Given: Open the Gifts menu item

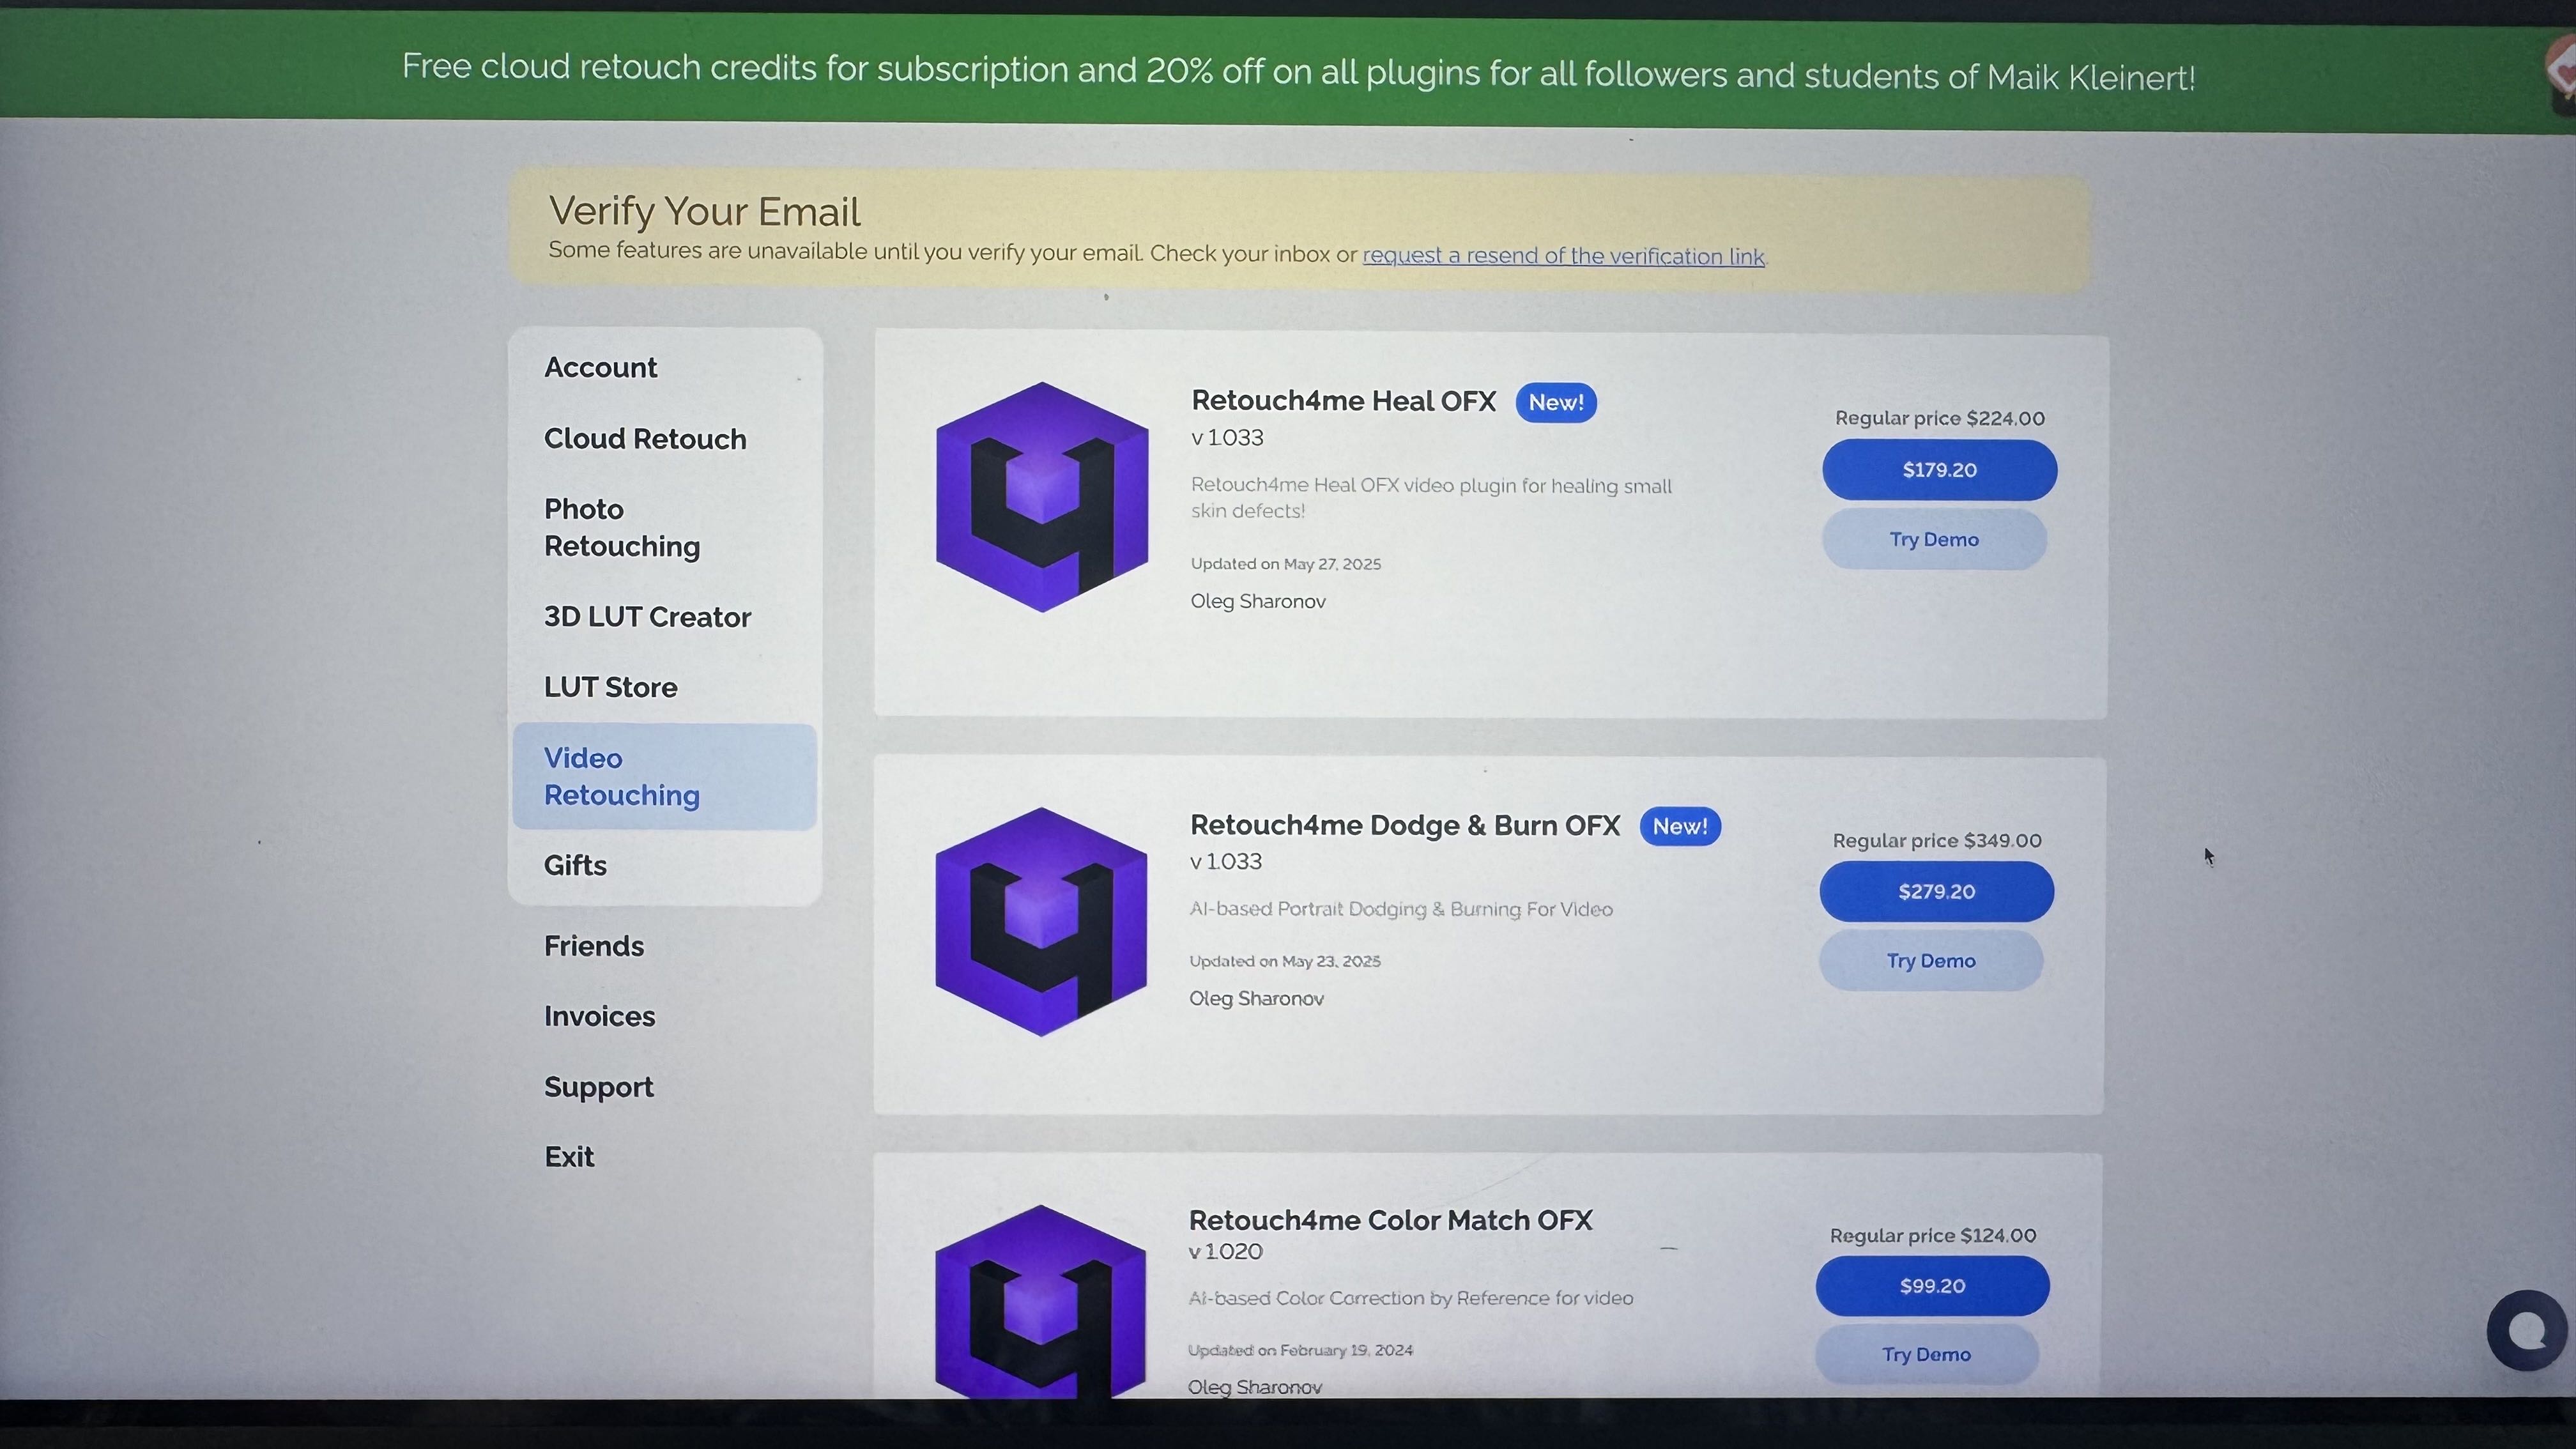Looking at the screenshot, I should point(575,865).
